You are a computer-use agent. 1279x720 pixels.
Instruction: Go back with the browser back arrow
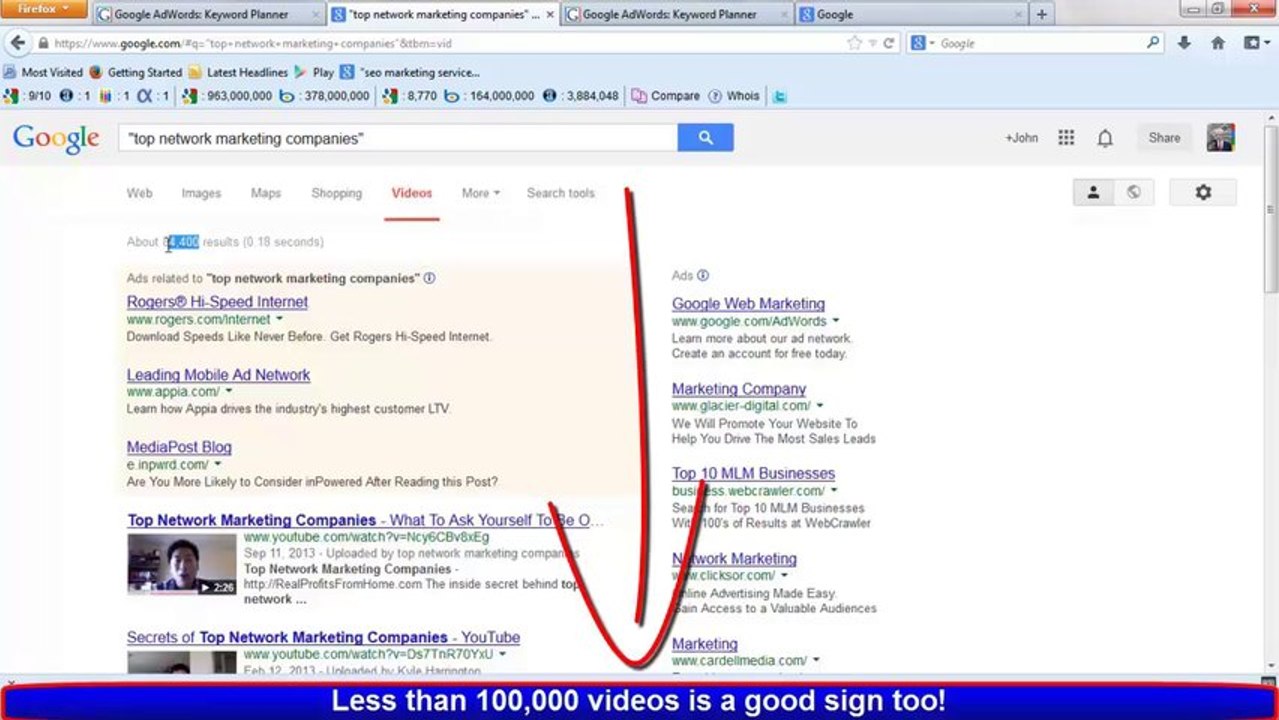point(18,43)
